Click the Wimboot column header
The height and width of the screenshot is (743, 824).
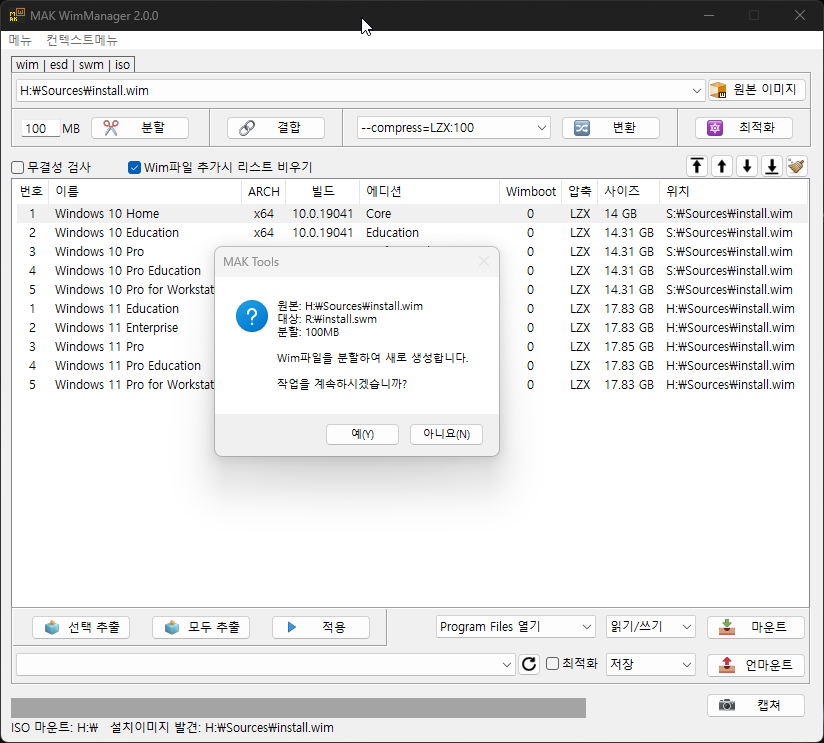531,191
